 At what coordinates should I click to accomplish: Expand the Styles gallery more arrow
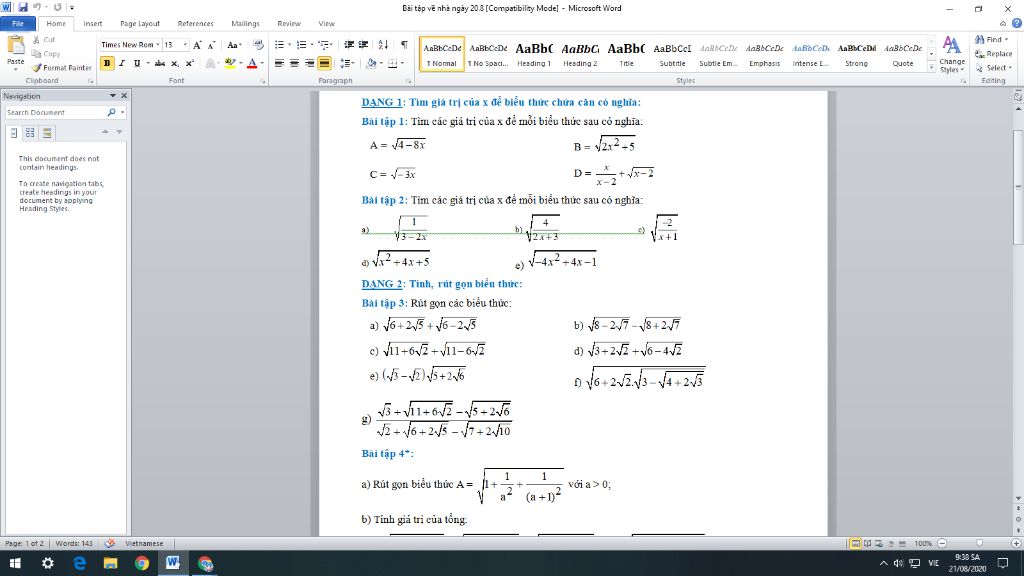click(931, 67)
